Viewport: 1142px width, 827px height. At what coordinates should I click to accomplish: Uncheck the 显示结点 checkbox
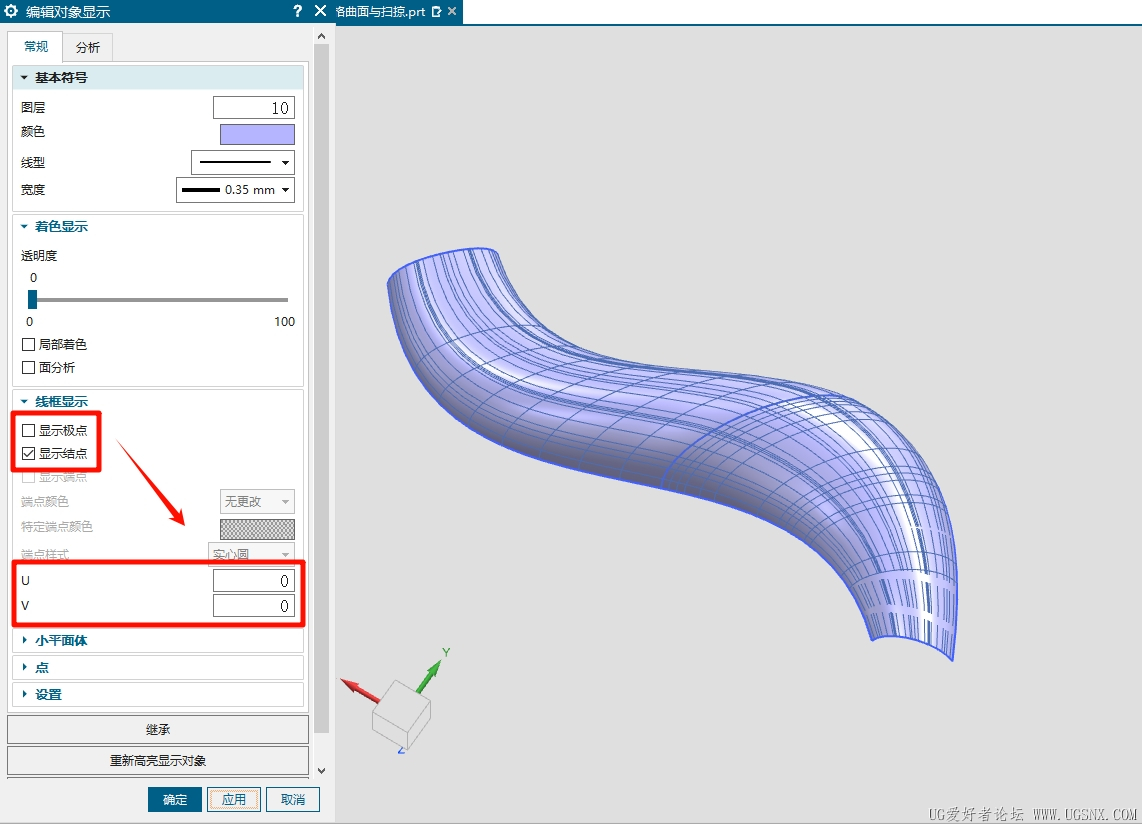coord(28,453)
